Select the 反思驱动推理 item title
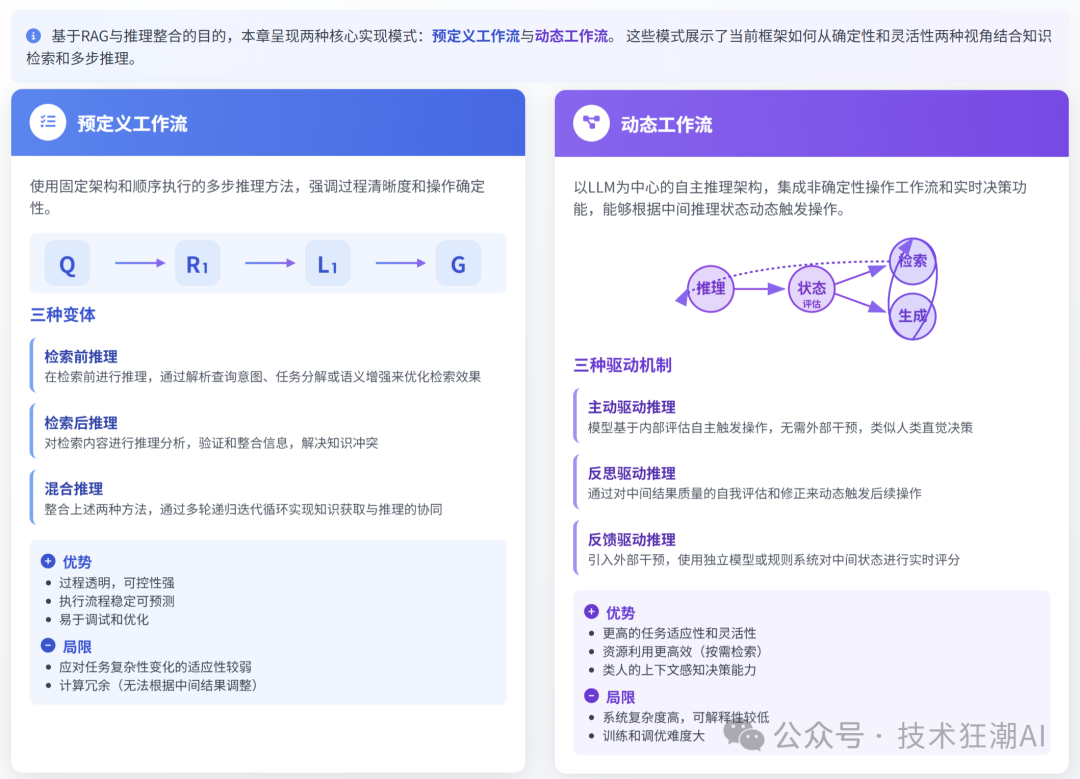Viewport: 1080px width, 779px height. 631,473
